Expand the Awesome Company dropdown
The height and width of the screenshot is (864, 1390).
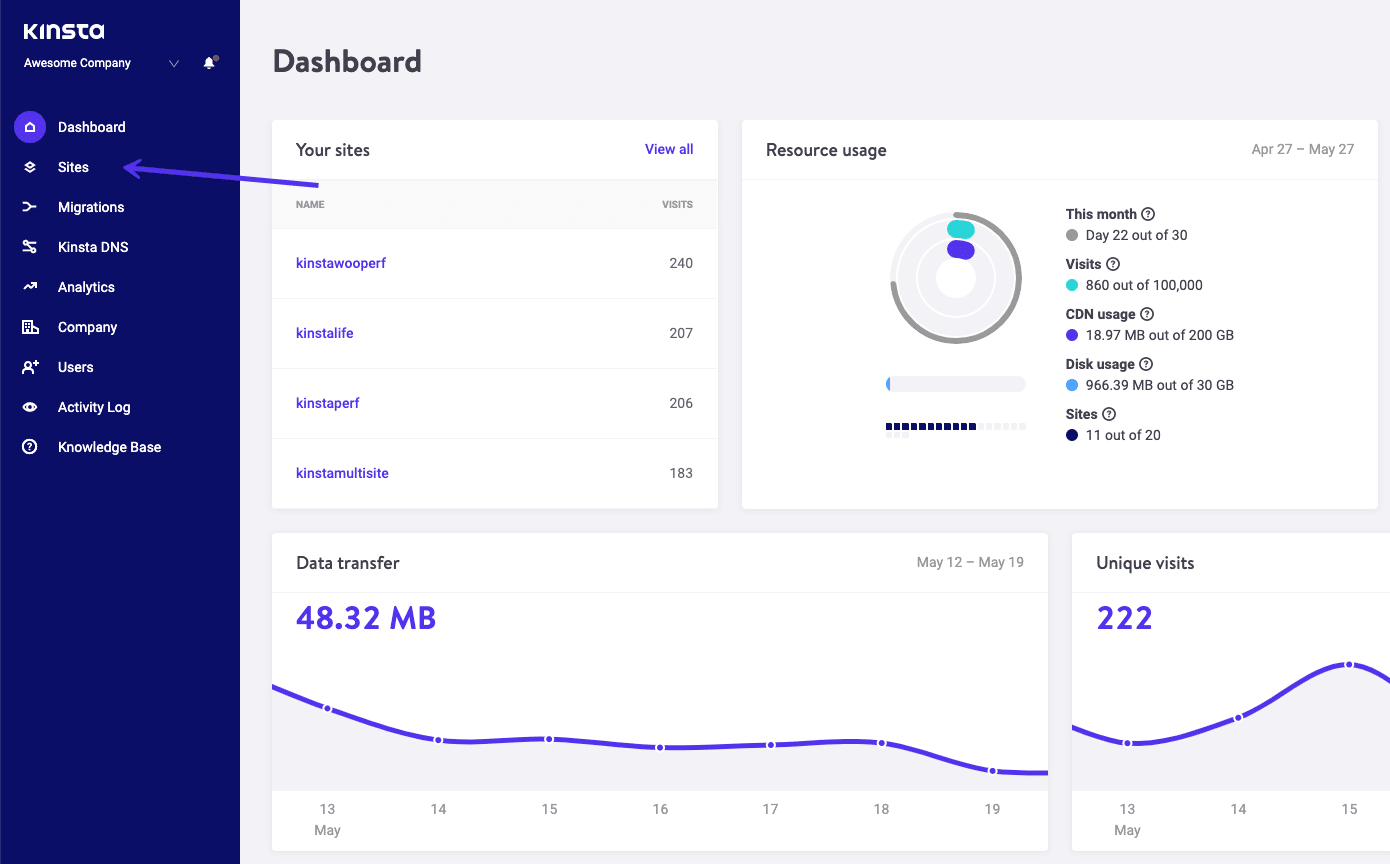[x=174, y=63]
